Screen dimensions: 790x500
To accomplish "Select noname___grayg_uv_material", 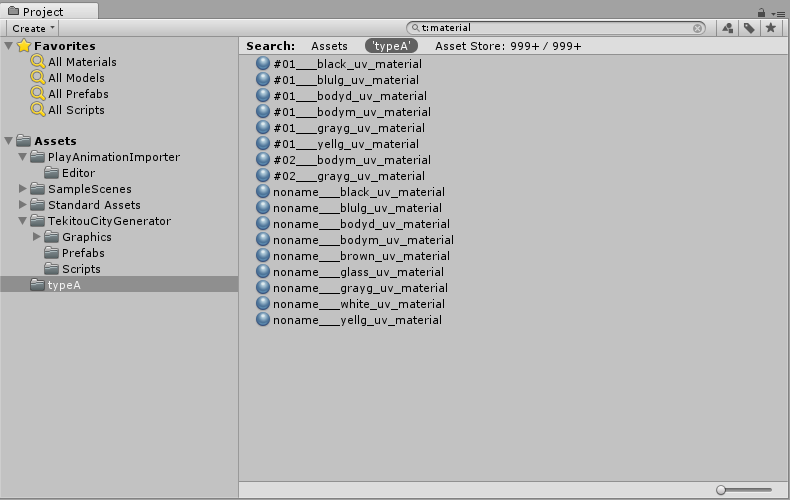I will (x=360, y=288).
